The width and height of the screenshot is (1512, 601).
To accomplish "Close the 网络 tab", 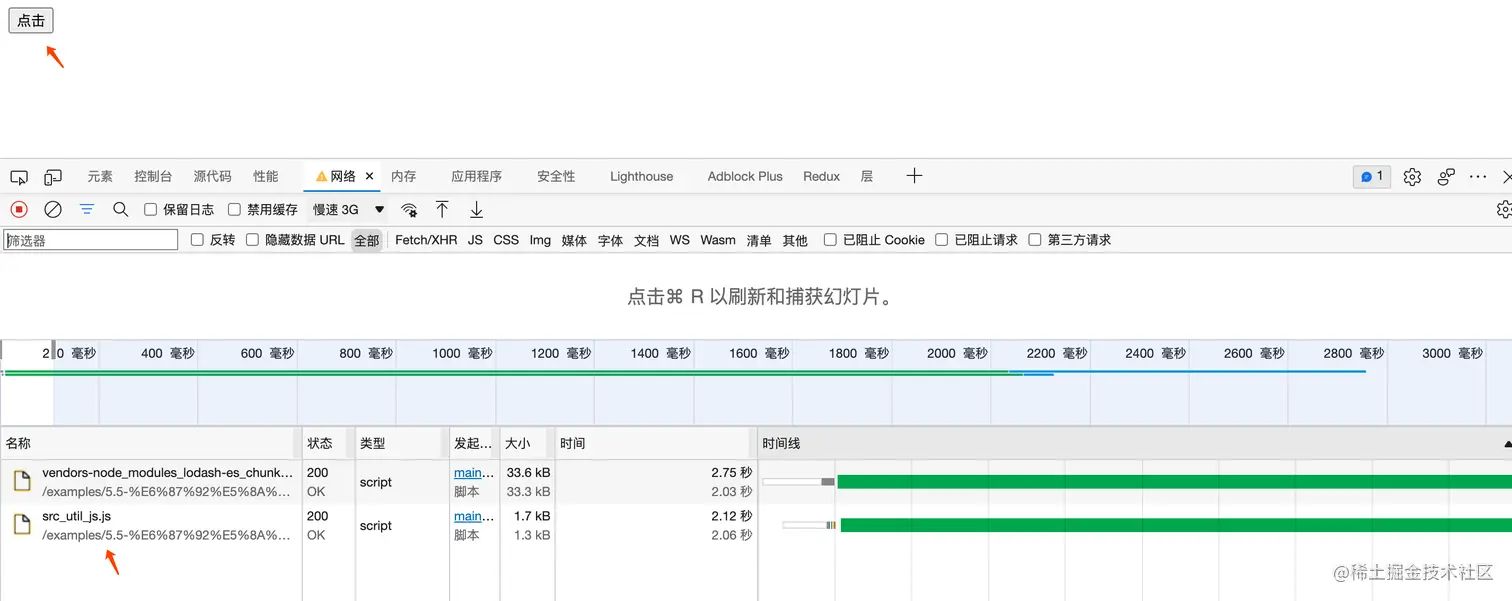I will [369, 176].
